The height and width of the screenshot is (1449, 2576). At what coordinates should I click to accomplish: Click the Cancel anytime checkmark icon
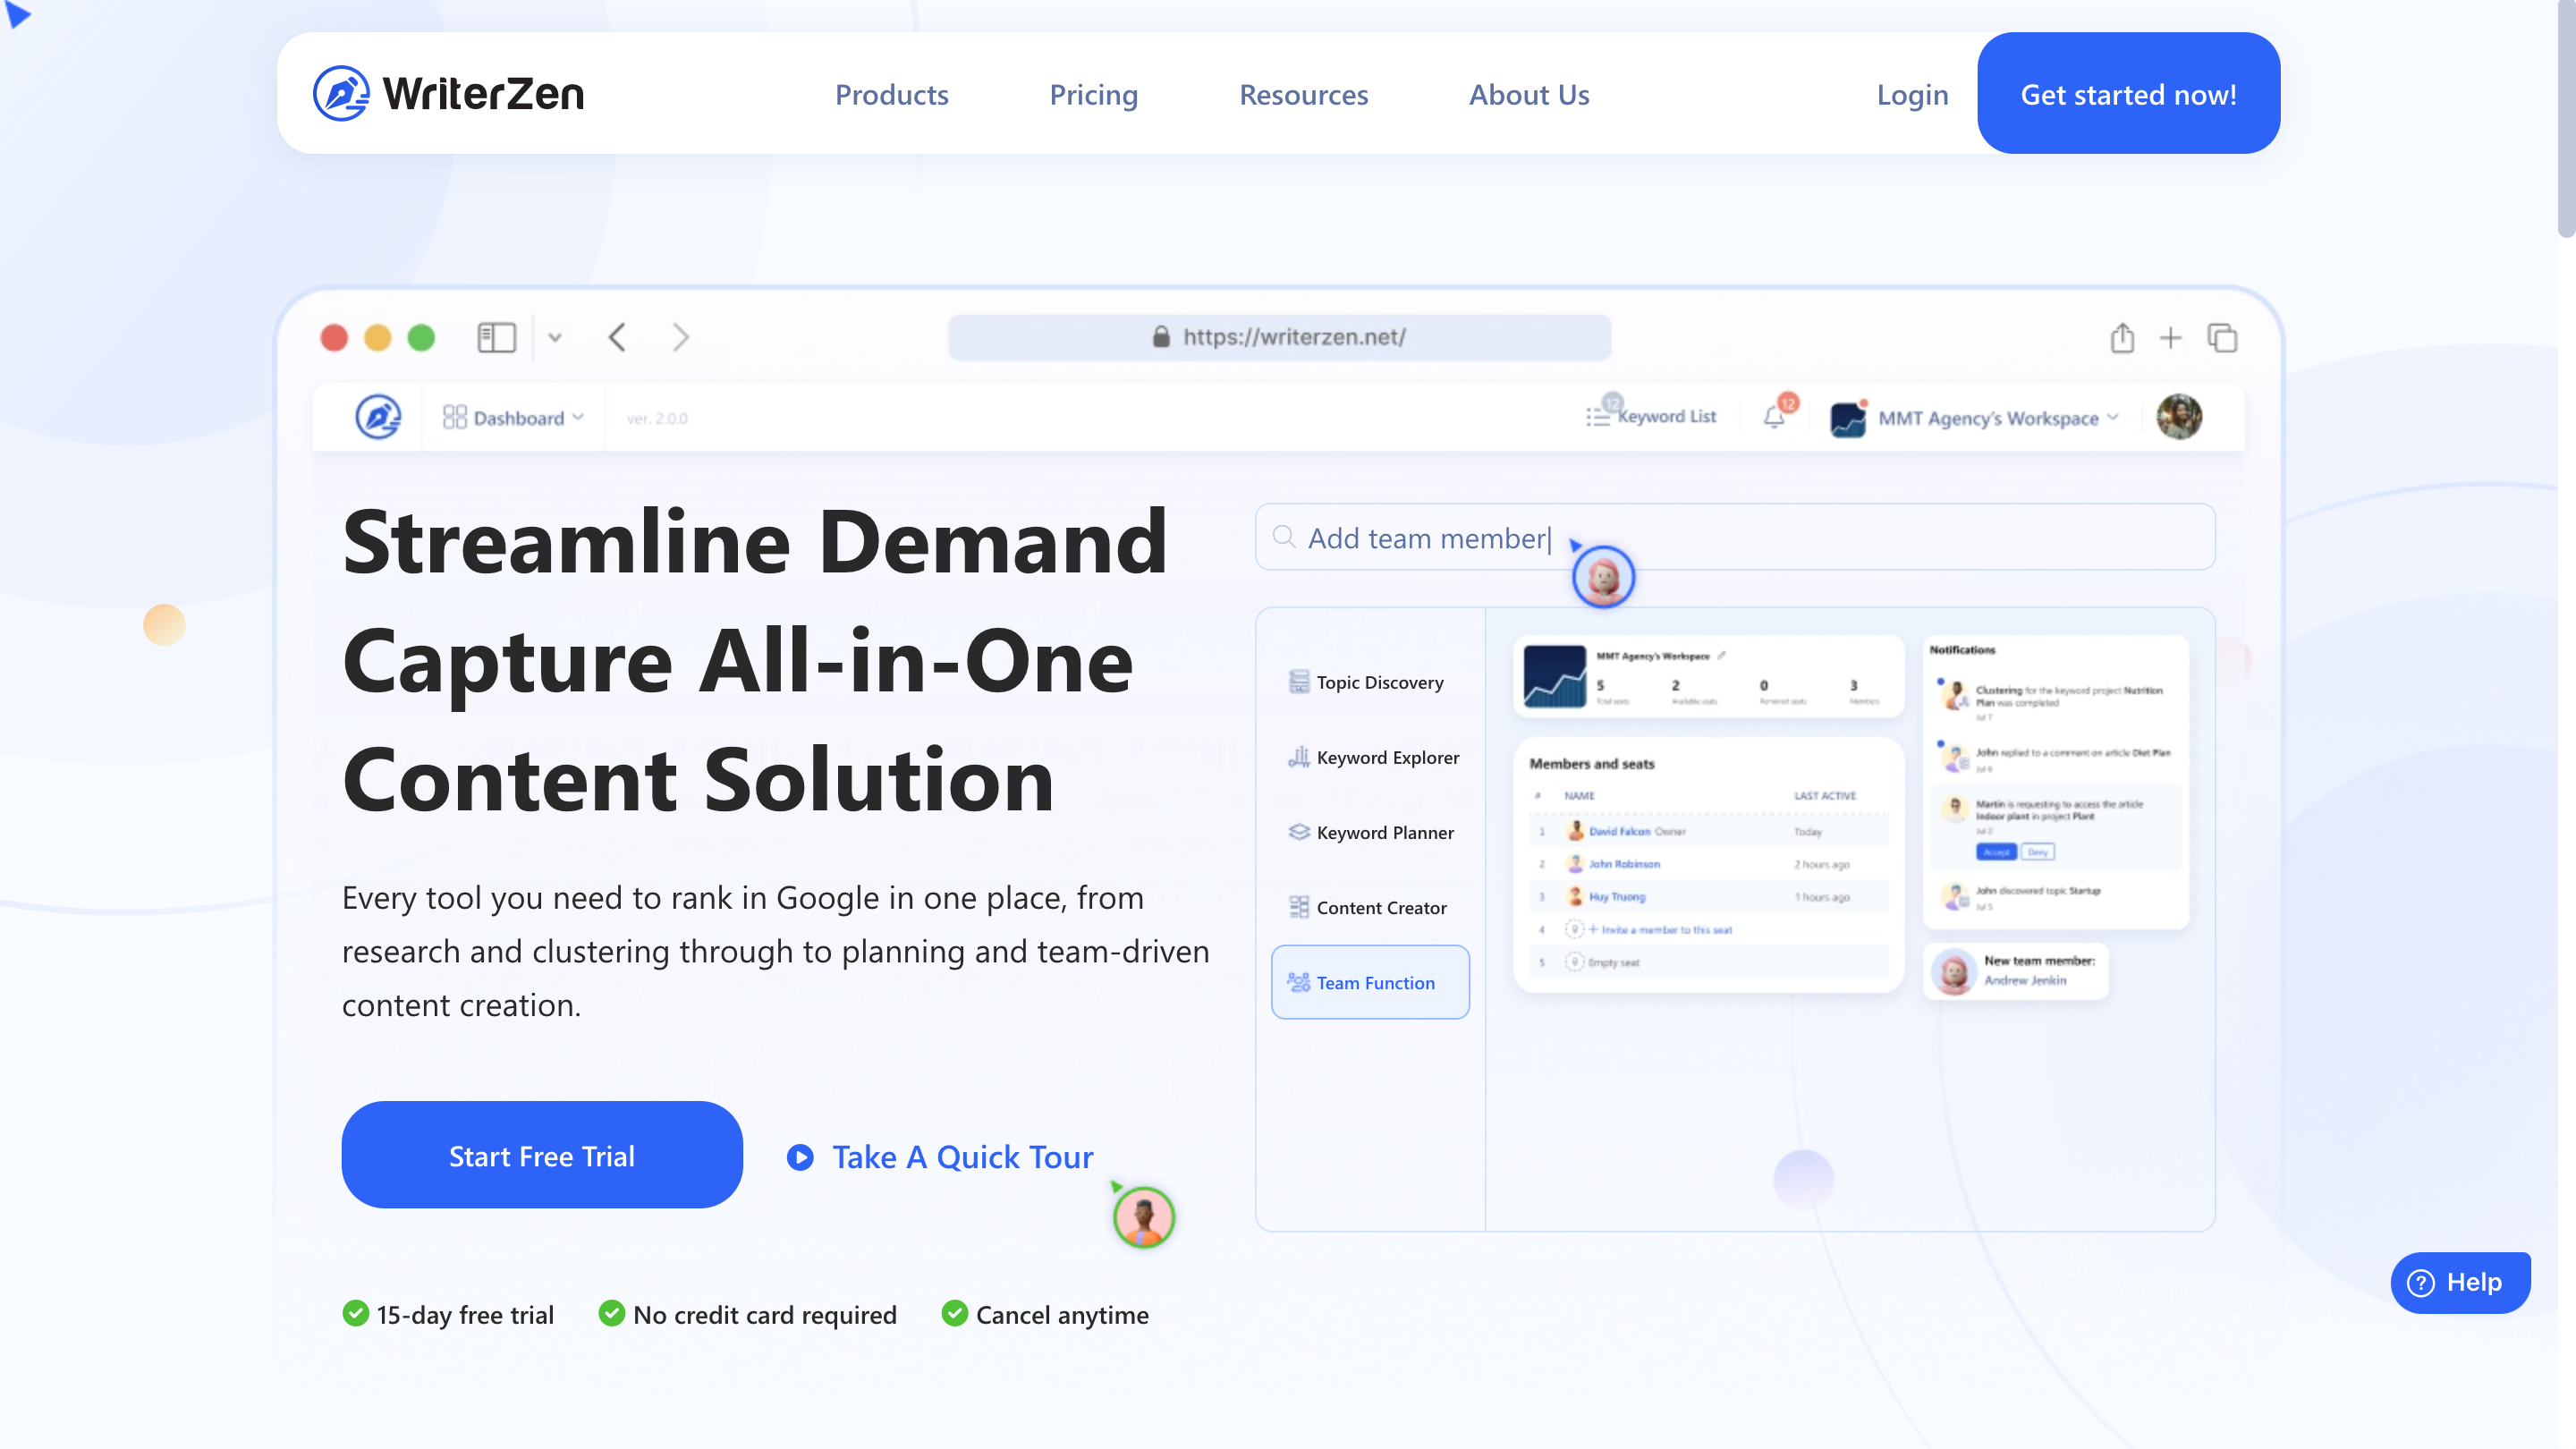(954, 1314)
